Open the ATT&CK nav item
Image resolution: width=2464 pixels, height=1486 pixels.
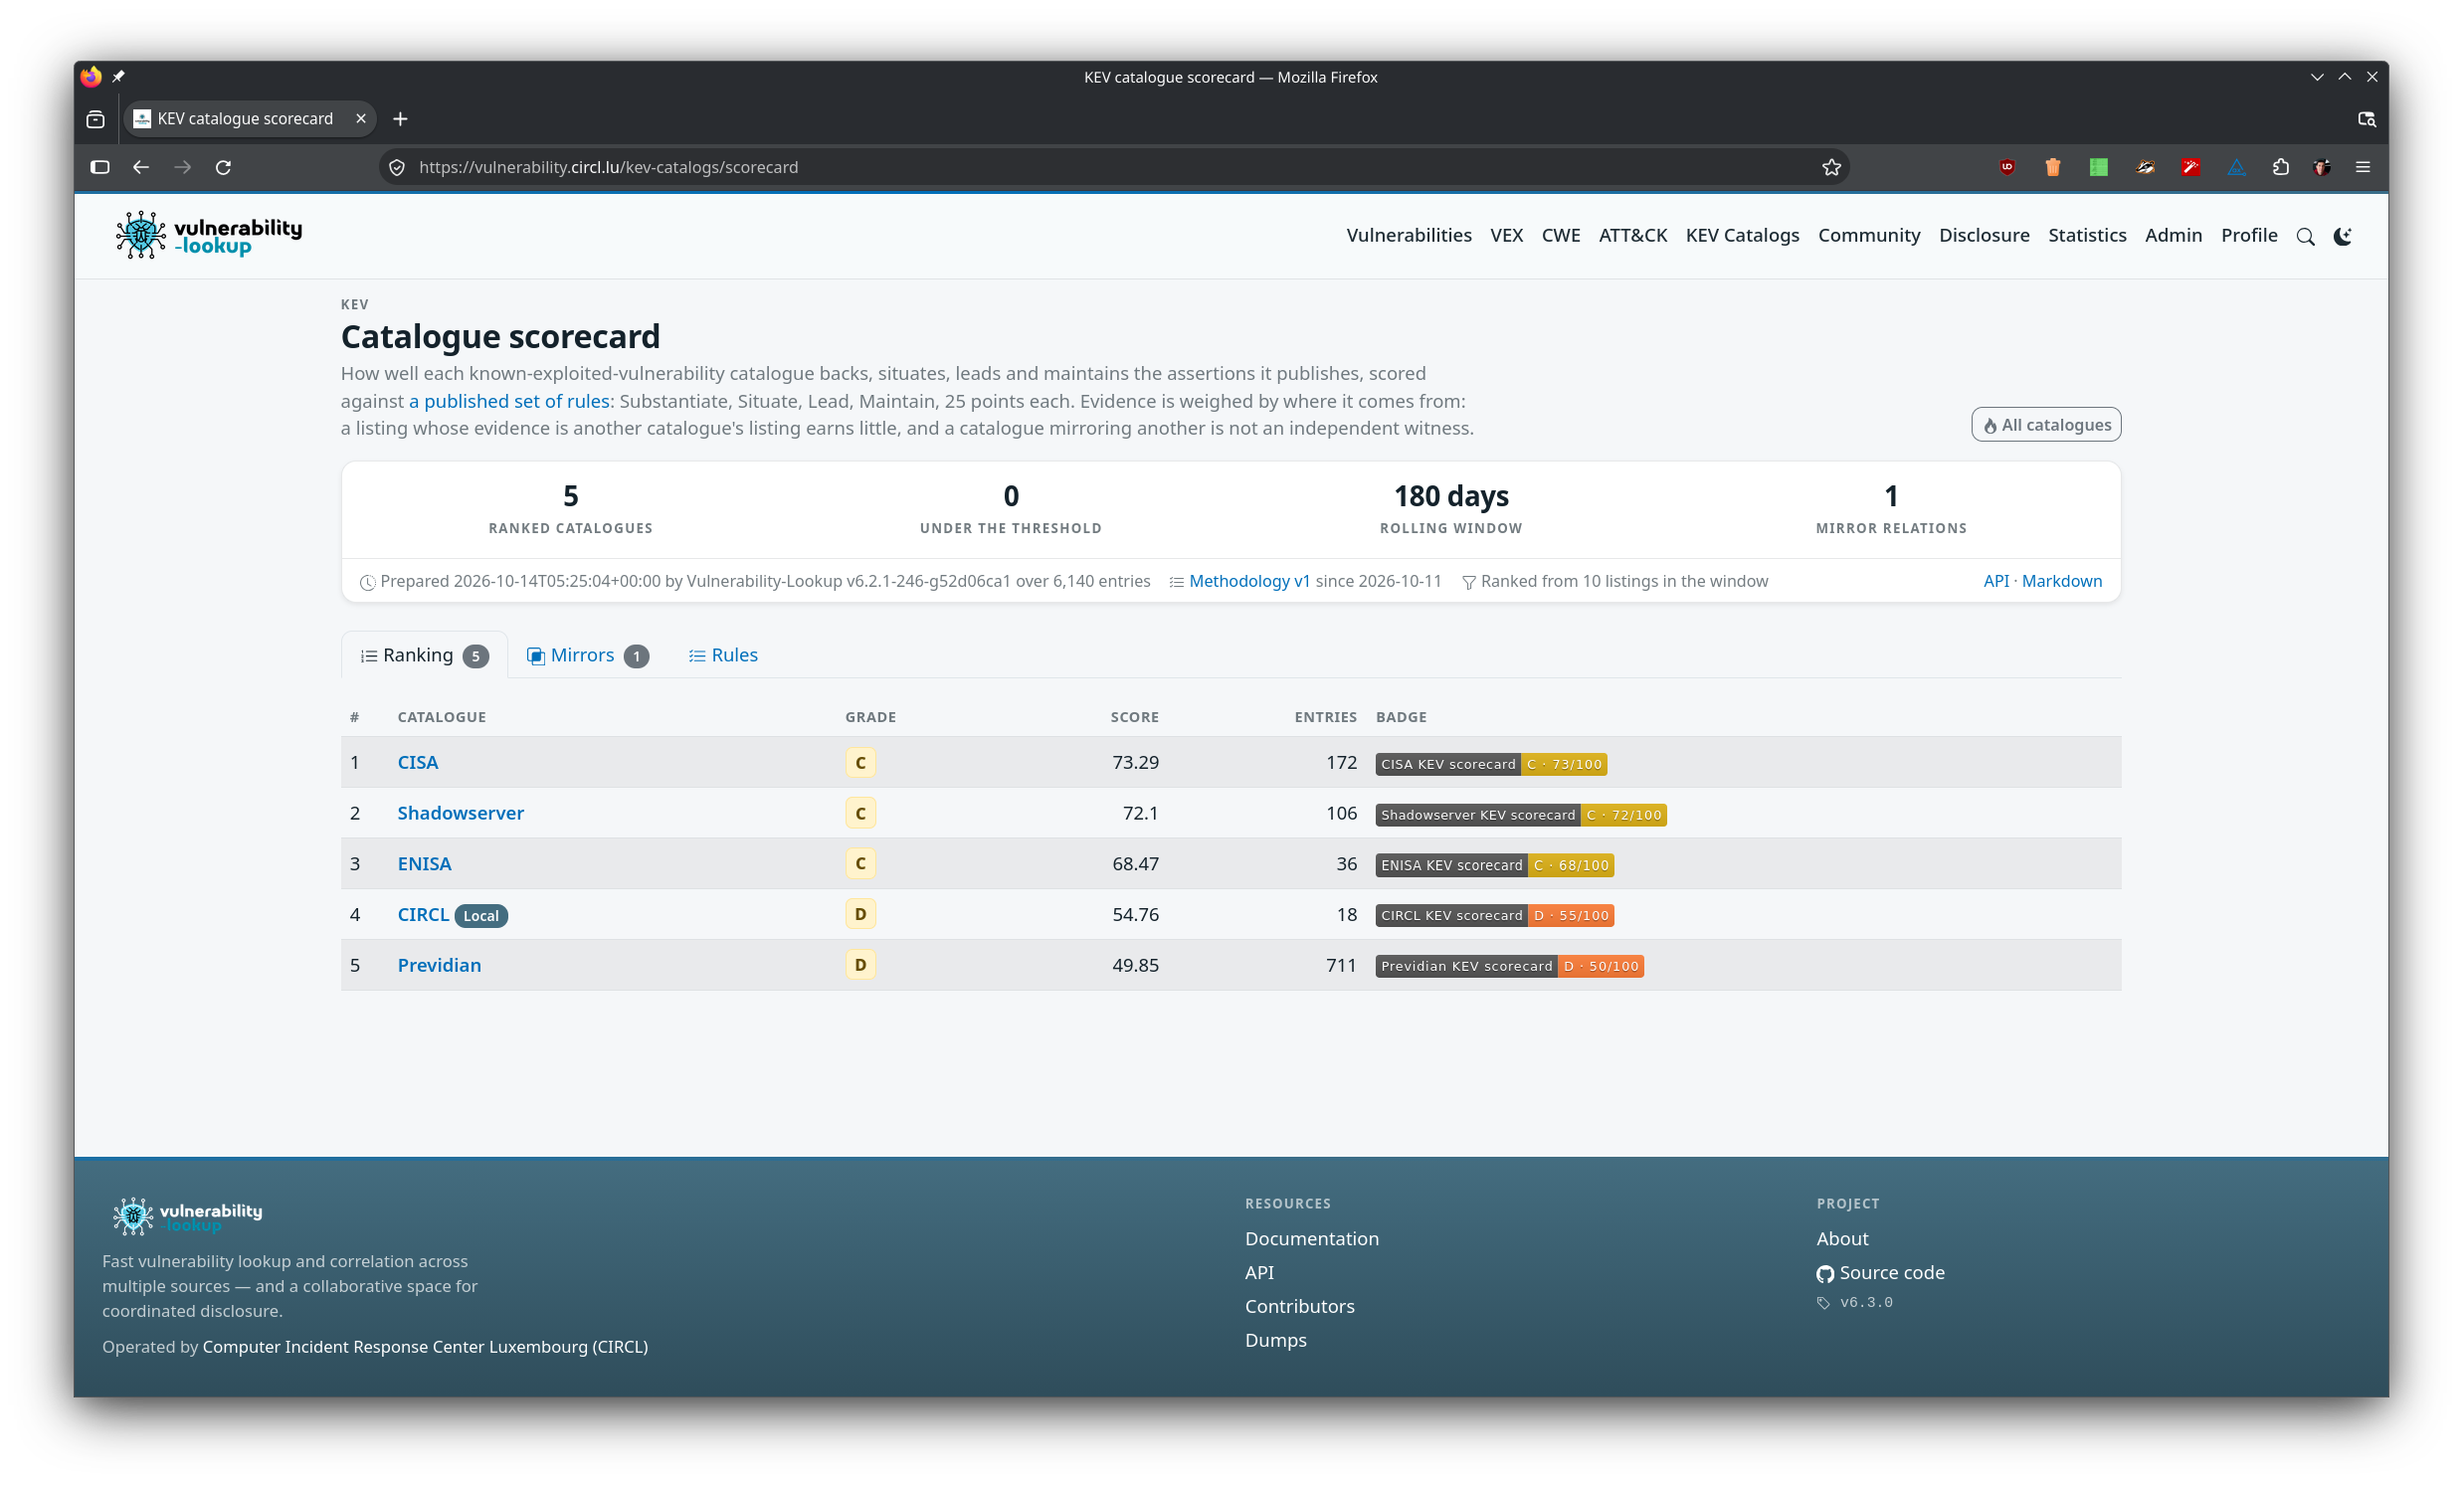click(x=1632, y=235)
